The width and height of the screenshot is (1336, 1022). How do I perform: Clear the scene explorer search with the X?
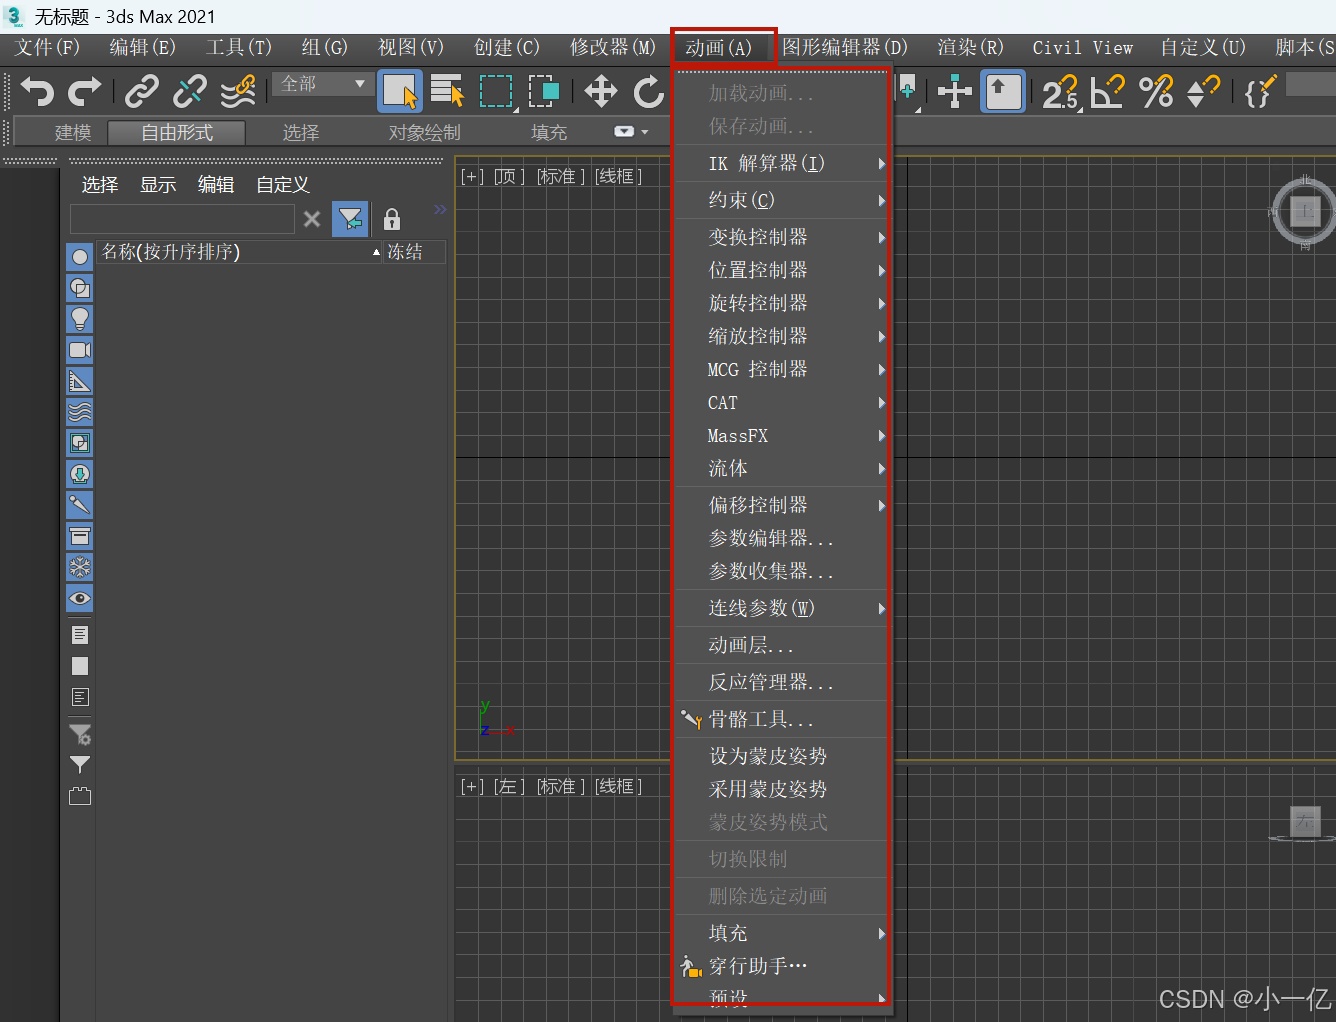312,219
